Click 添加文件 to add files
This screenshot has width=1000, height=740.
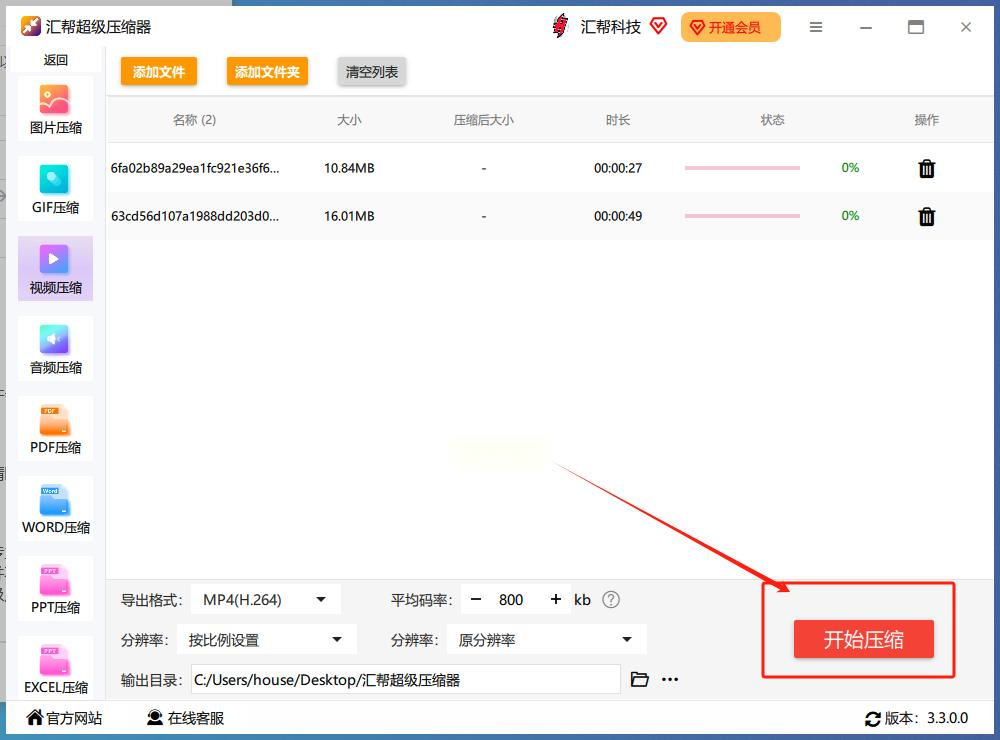pyautogui.click(x=159, y=71)
